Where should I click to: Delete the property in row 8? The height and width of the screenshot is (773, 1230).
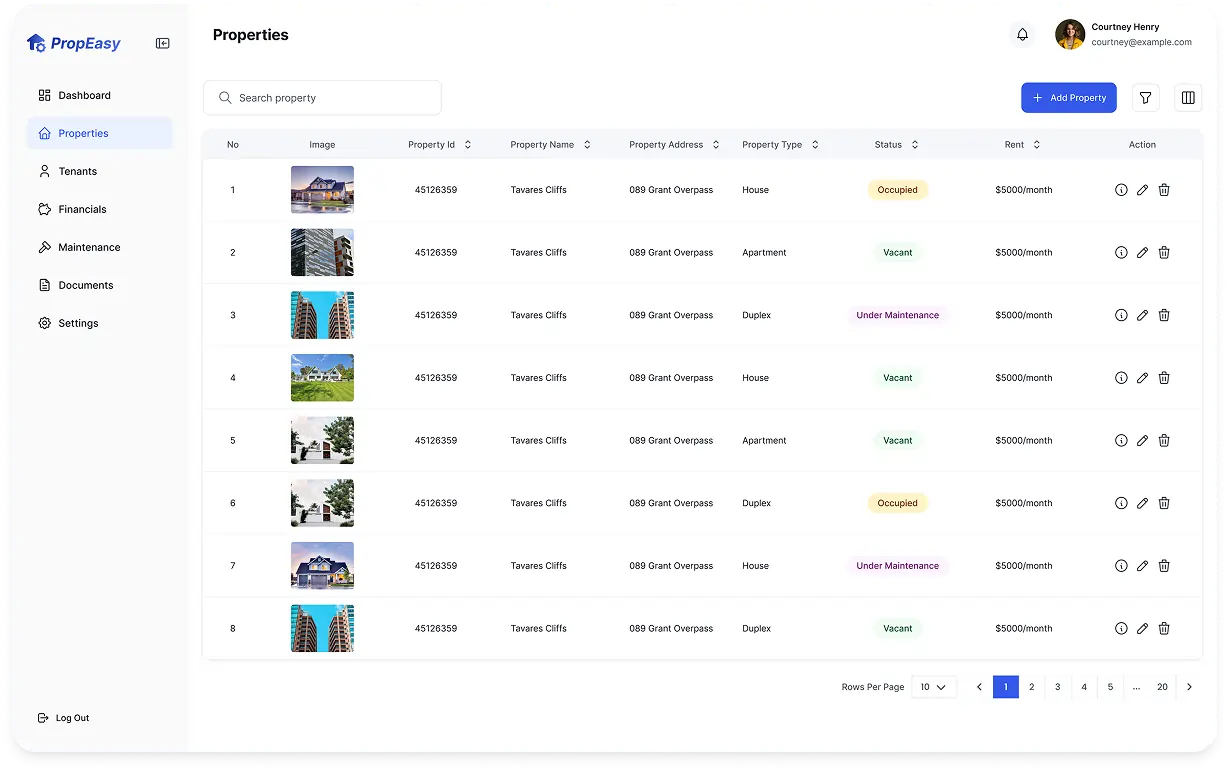click(1164, 628)
